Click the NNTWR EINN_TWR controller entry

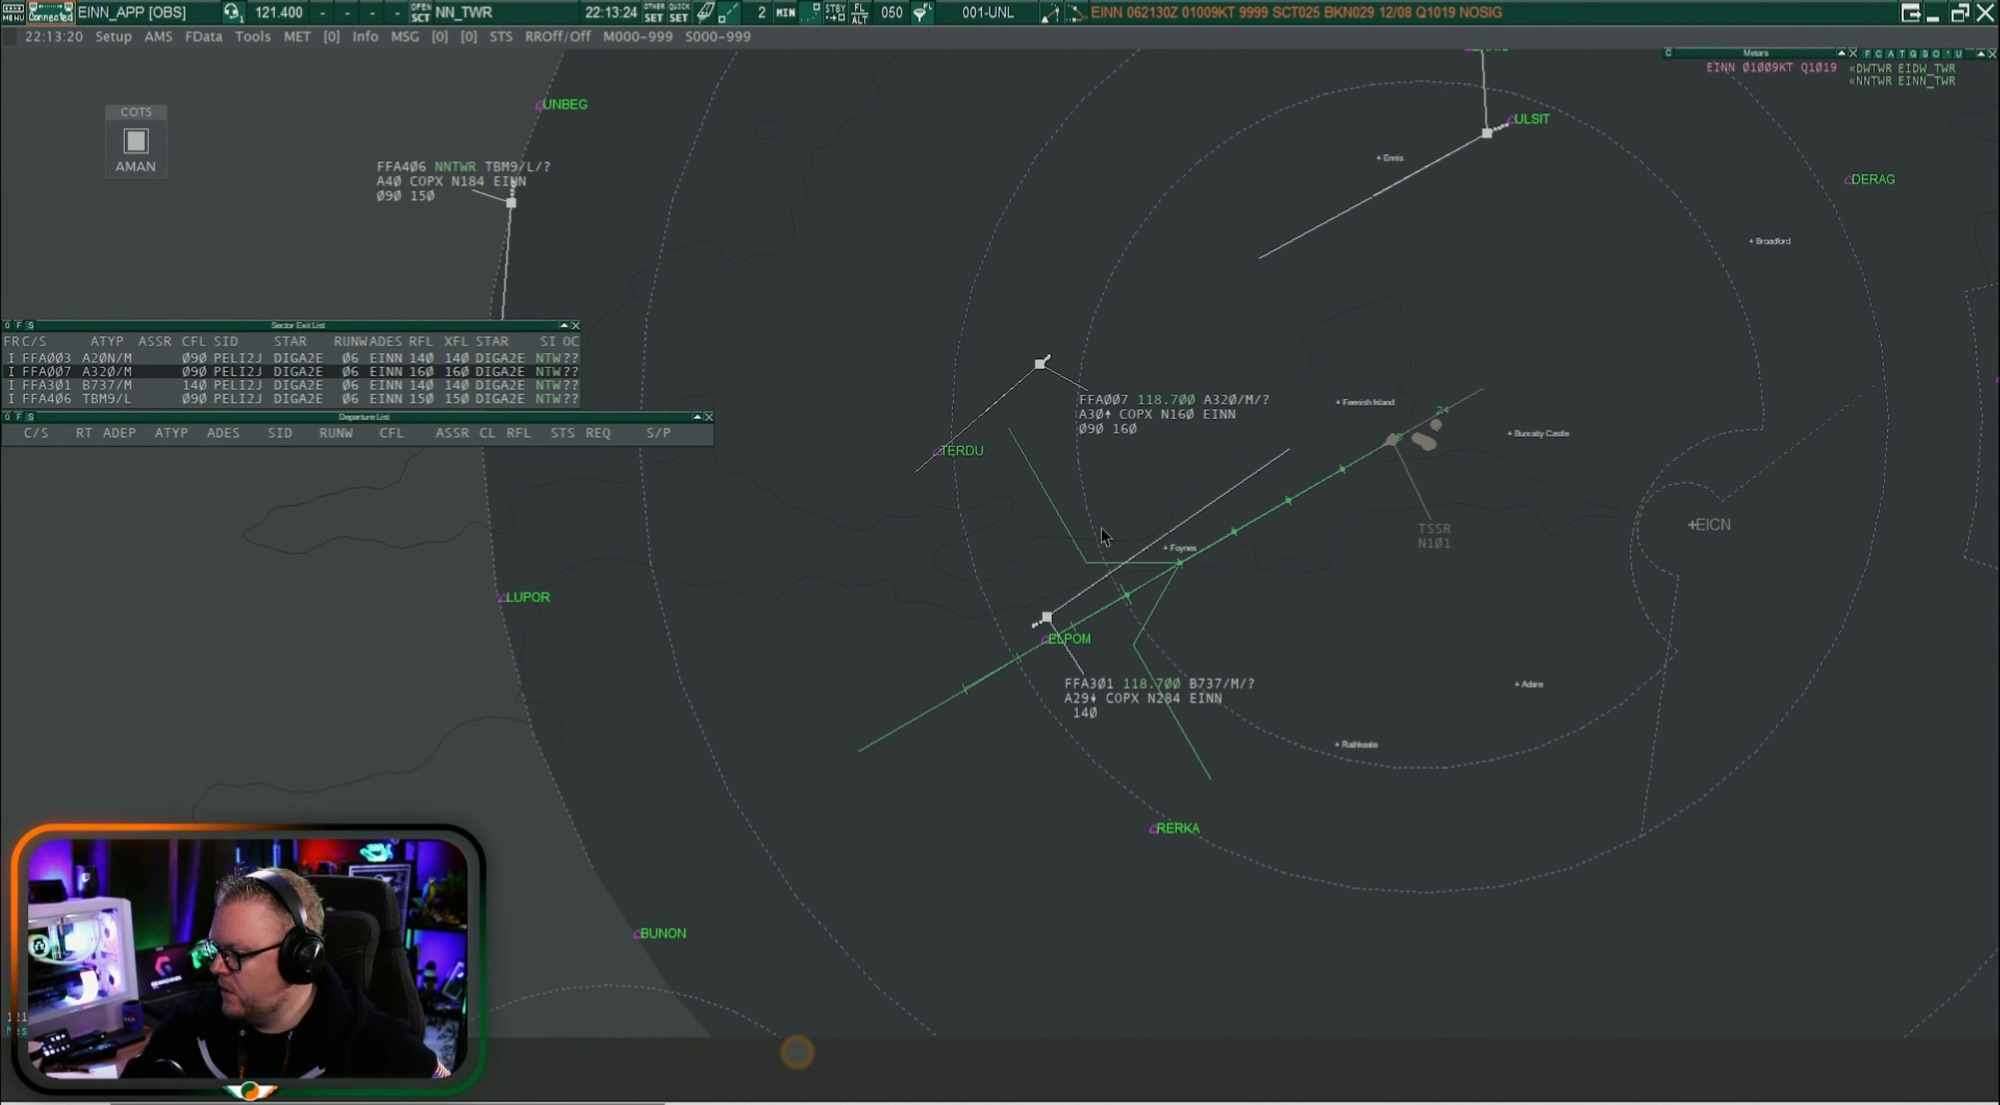(1902, 81)
